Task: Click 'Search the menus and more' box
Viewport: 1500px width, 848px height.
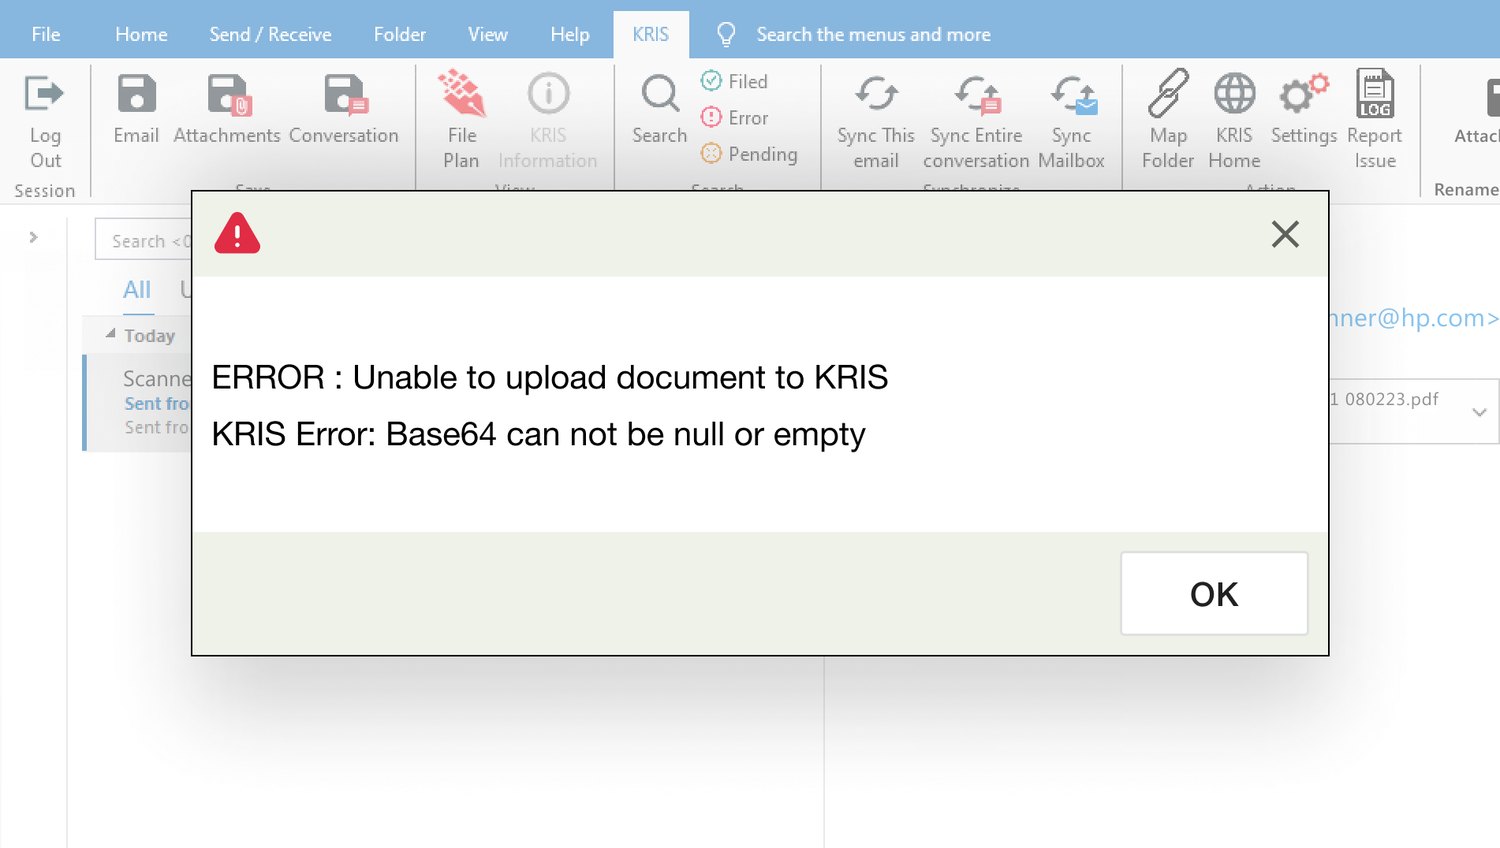Action: coord(873,35)
